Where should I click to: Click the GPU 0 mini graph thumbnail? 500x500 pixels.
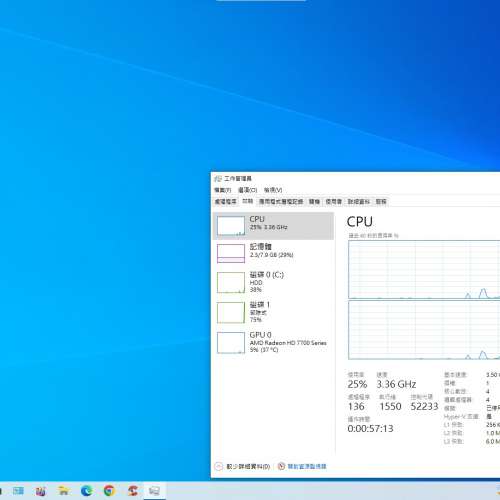(231, 343)
